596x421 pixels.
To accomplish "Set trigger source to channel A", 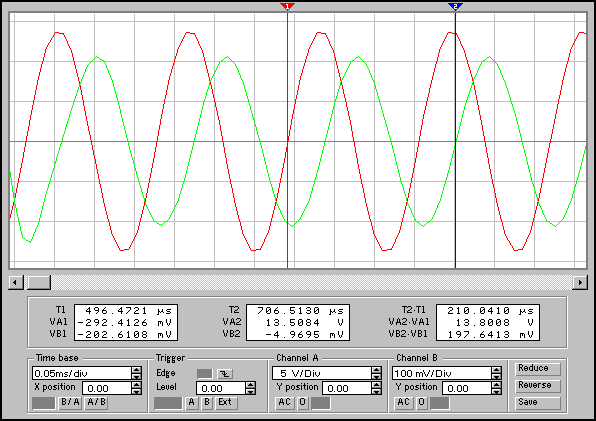I will click(192, 403).
